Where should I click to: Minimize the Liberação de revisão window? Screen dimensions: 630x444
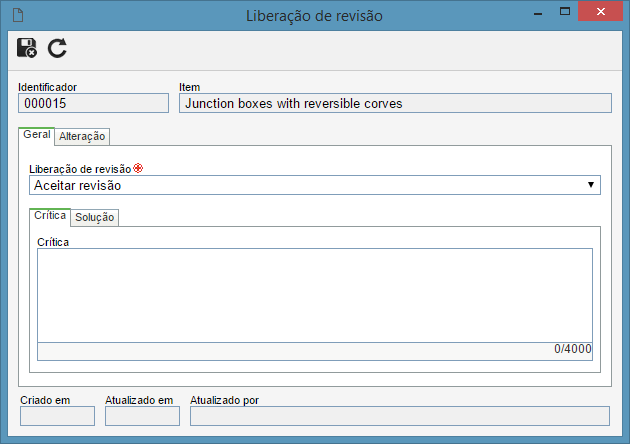tap(538, 14)
